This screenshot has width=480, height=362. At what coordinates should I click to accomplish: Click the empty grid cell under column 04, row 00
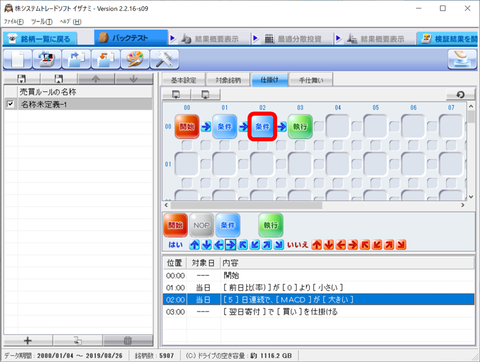(338, 127)
